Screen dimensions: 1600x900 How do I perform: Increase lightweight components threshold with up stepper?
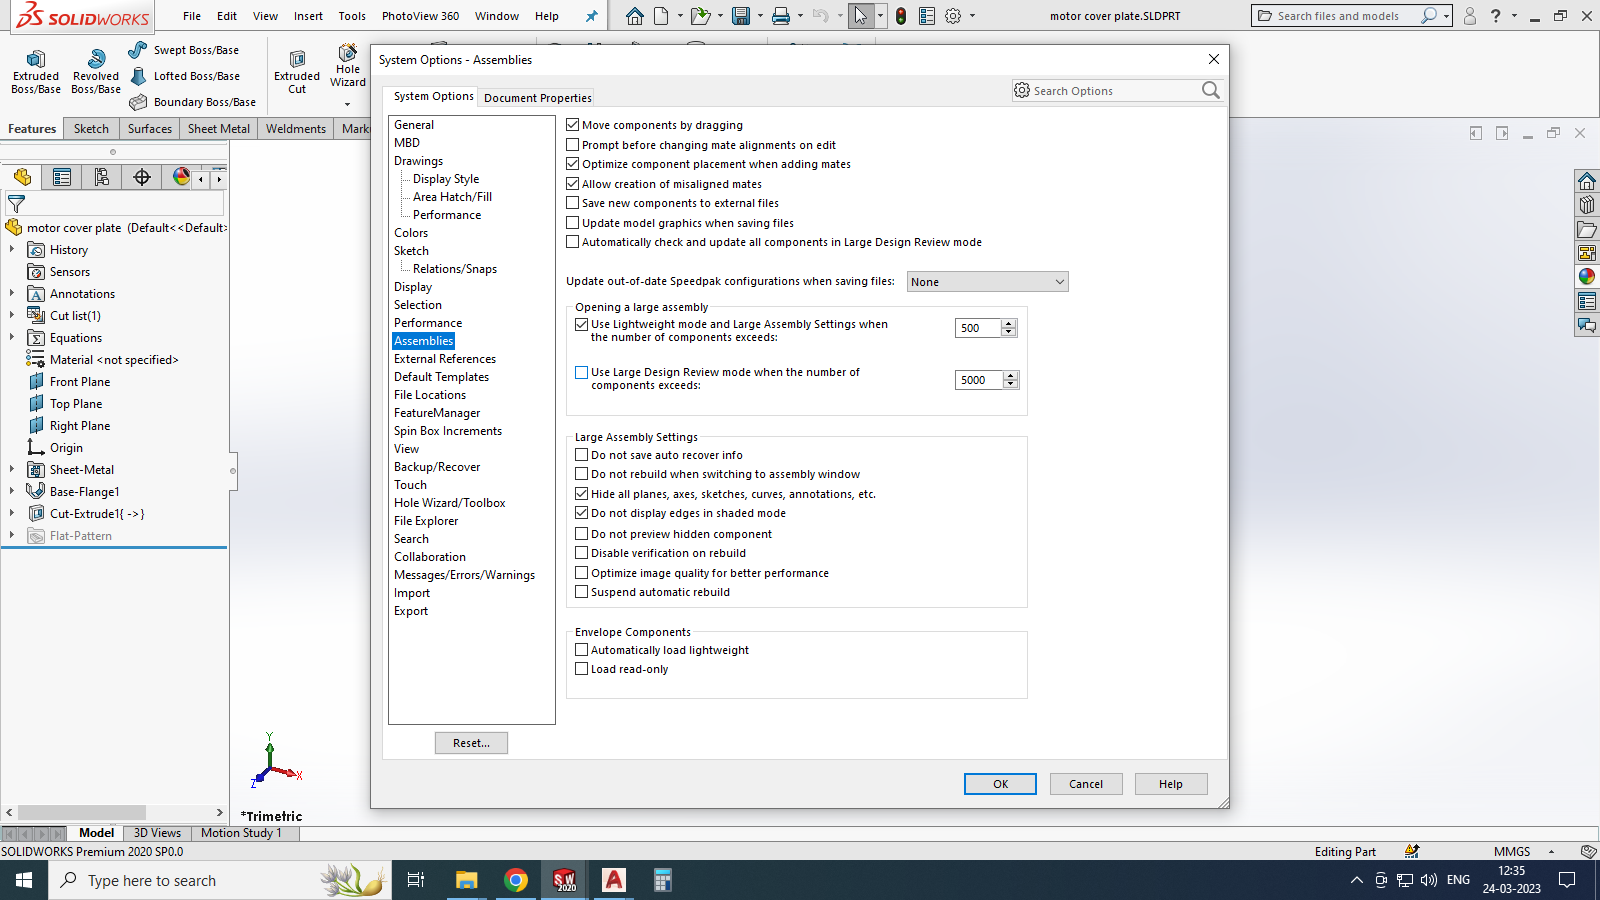click(1008, 323)
